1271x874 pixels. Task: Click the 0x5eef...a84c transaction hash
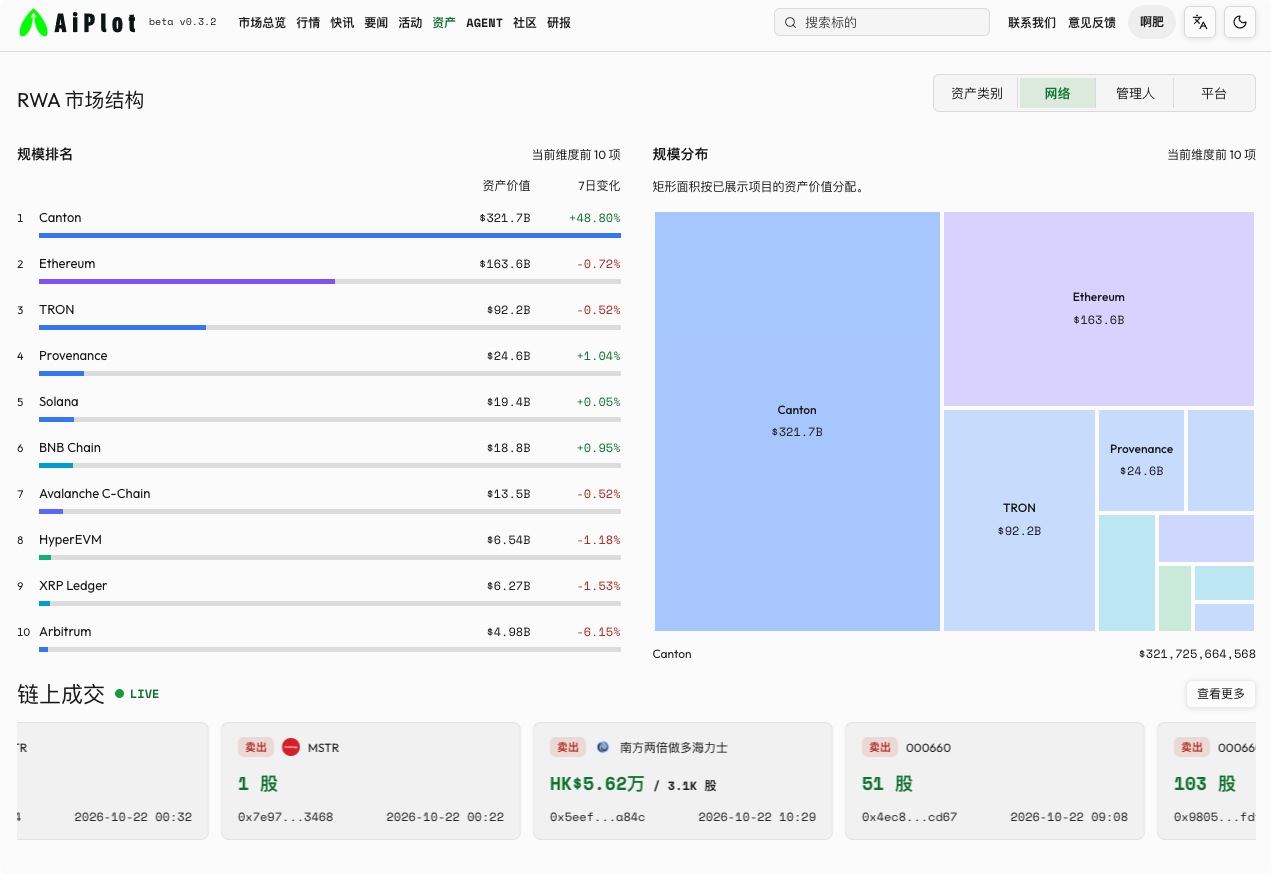[x=597, y=817]
